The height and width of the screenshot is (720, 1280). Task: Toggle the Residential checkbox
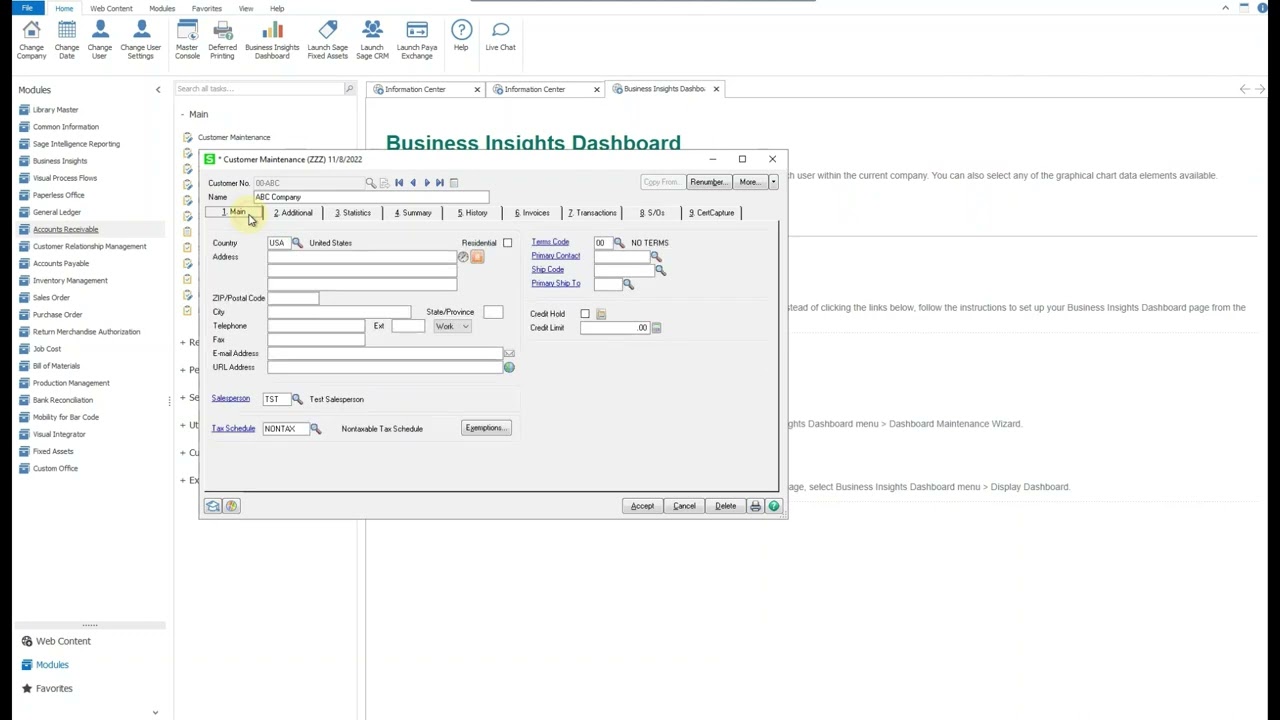(507, 243)
